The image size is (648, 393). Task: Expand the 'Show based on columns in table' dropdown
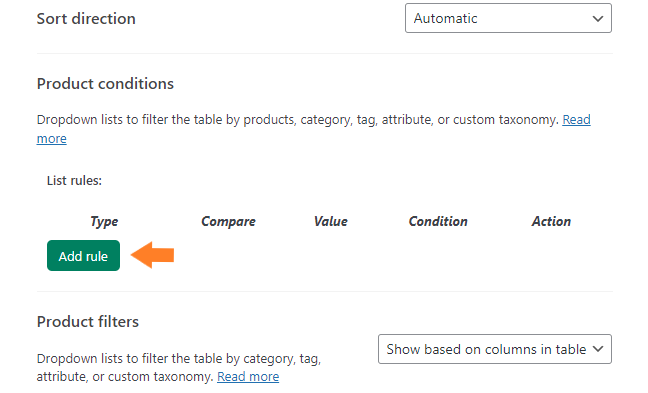click(x=495, y=349)
